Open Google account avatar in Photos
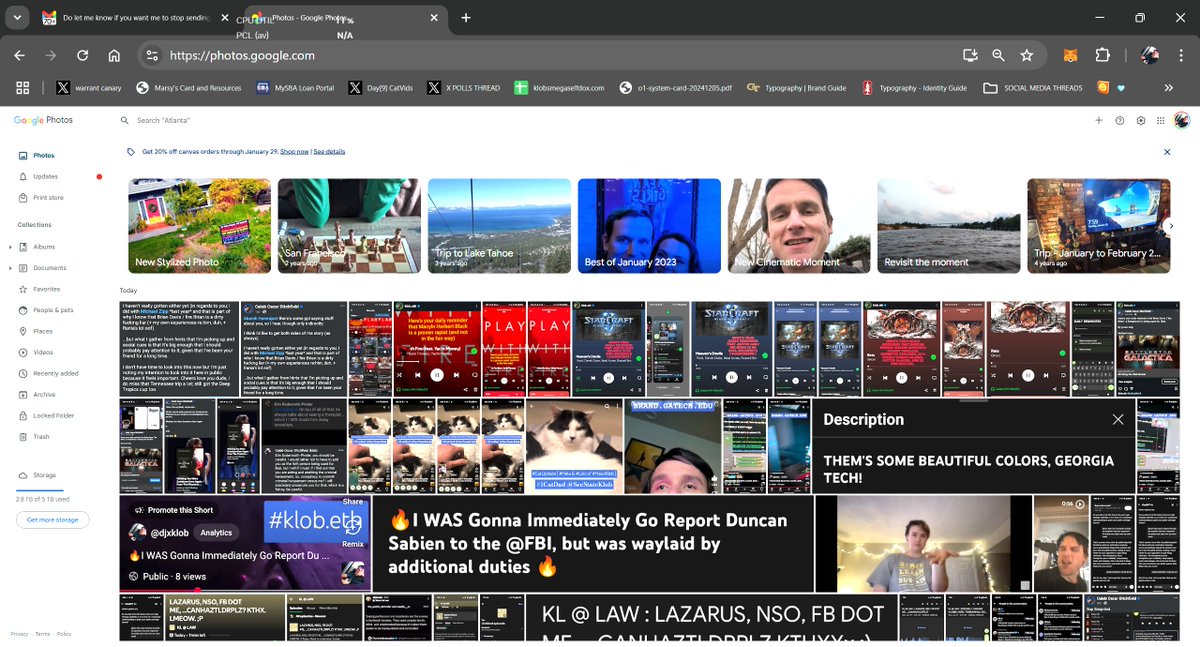Viewport: 1200px width, 647px height. pyautogui.click(x=1182, y=120)
